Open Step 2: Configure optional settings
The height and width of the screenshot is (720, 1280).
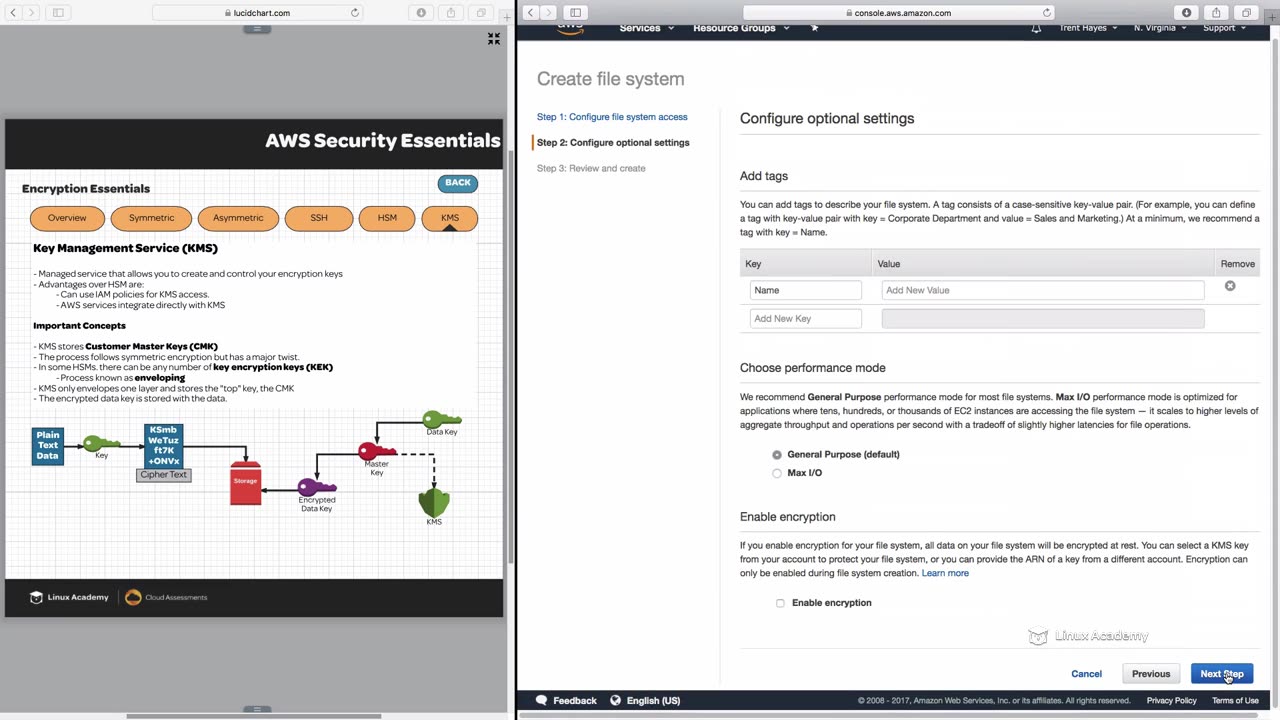coord(613,143)
